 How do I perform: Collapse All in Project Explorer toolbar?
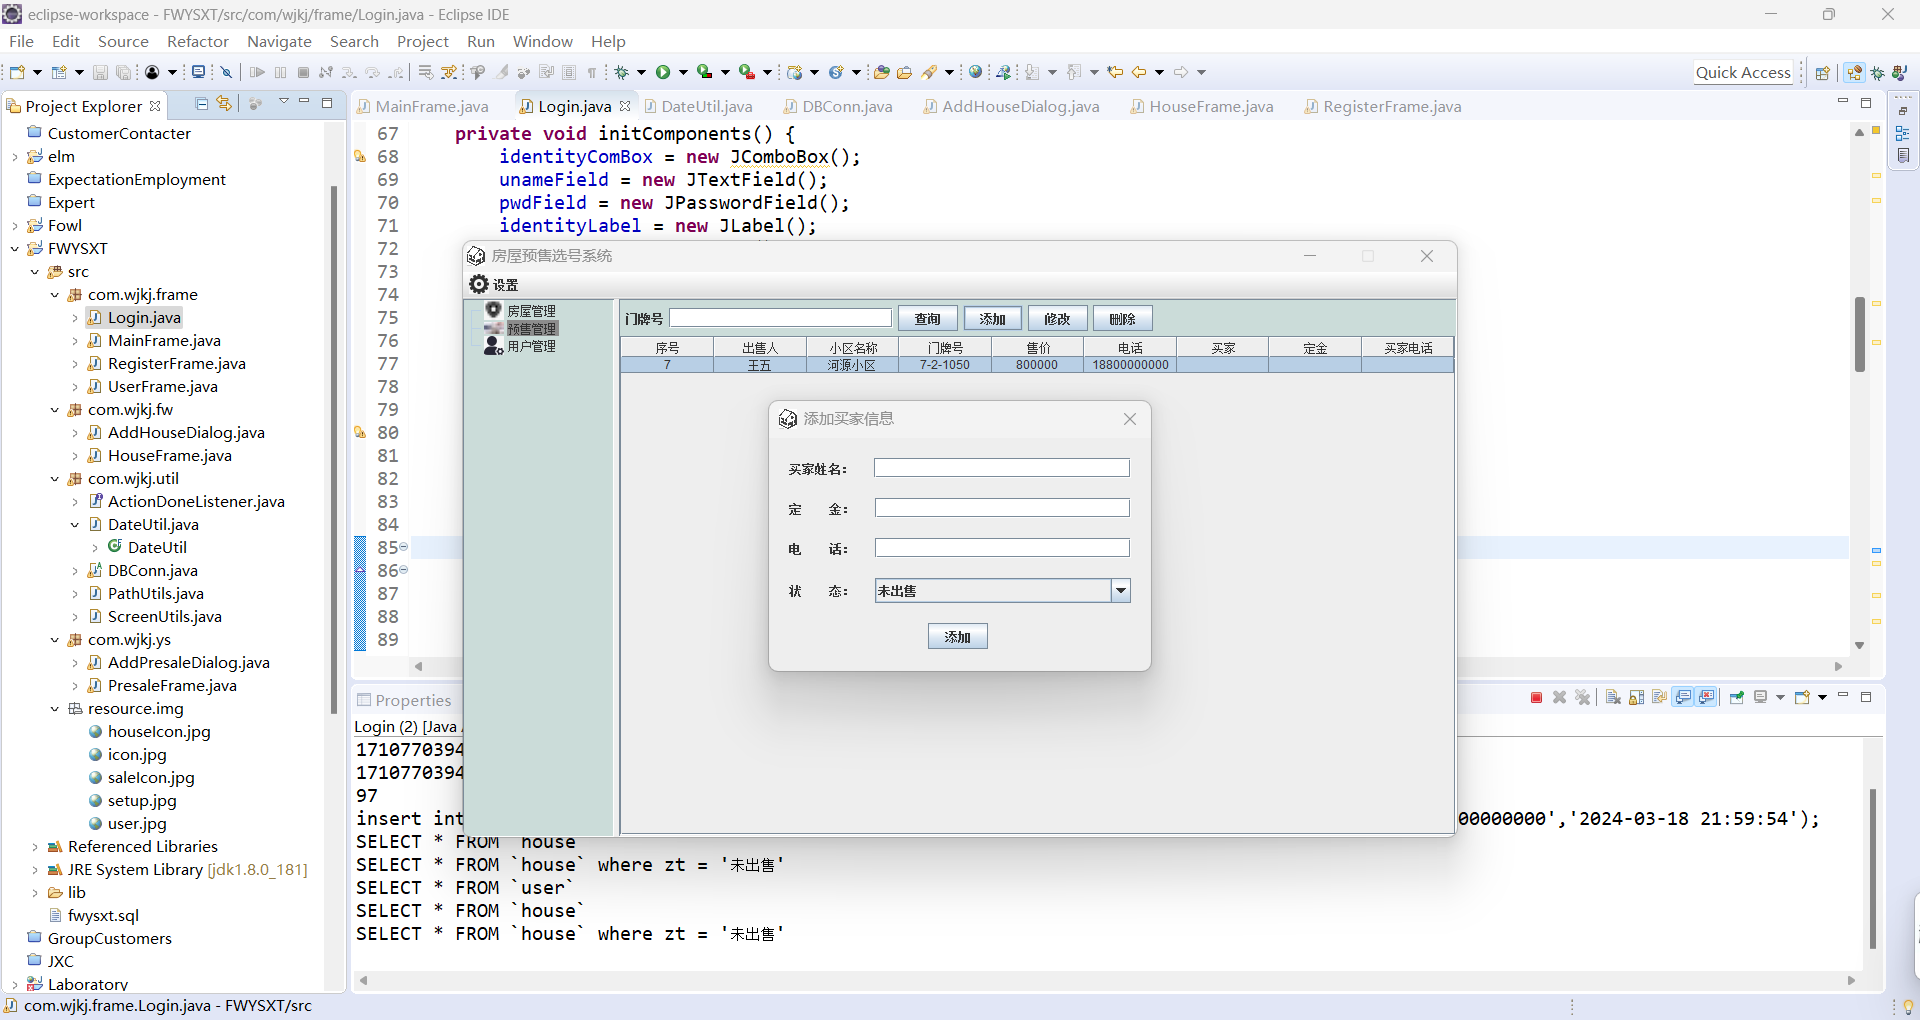click(x=201, y=103)
